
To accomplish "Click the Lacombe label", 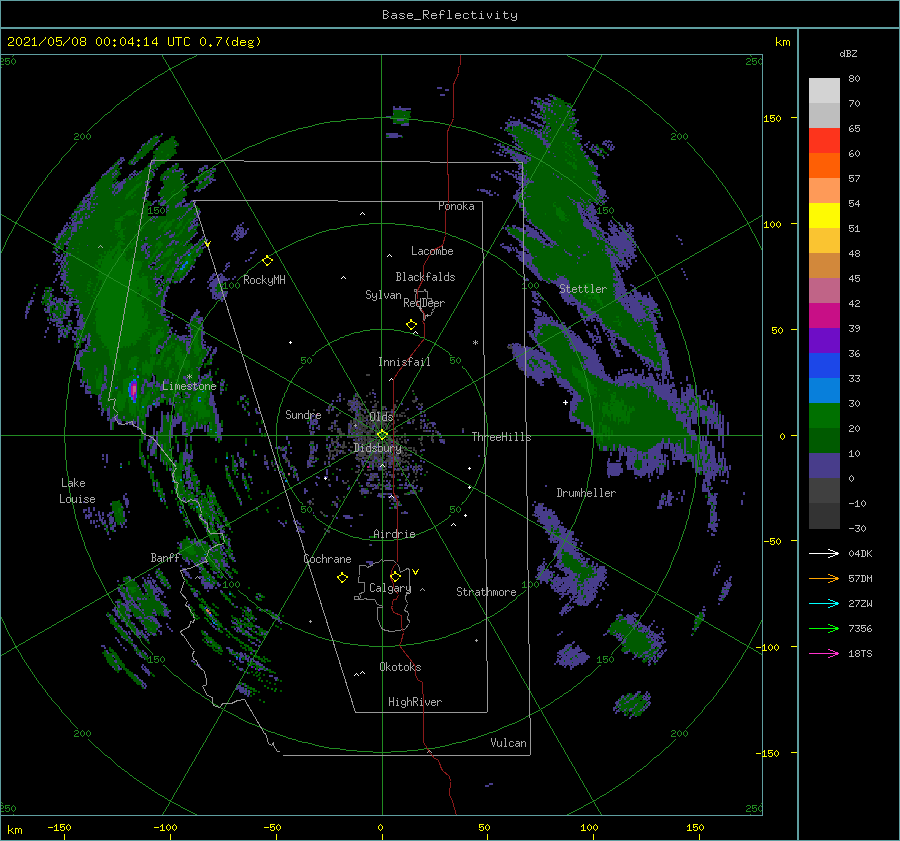I will 432,251.
